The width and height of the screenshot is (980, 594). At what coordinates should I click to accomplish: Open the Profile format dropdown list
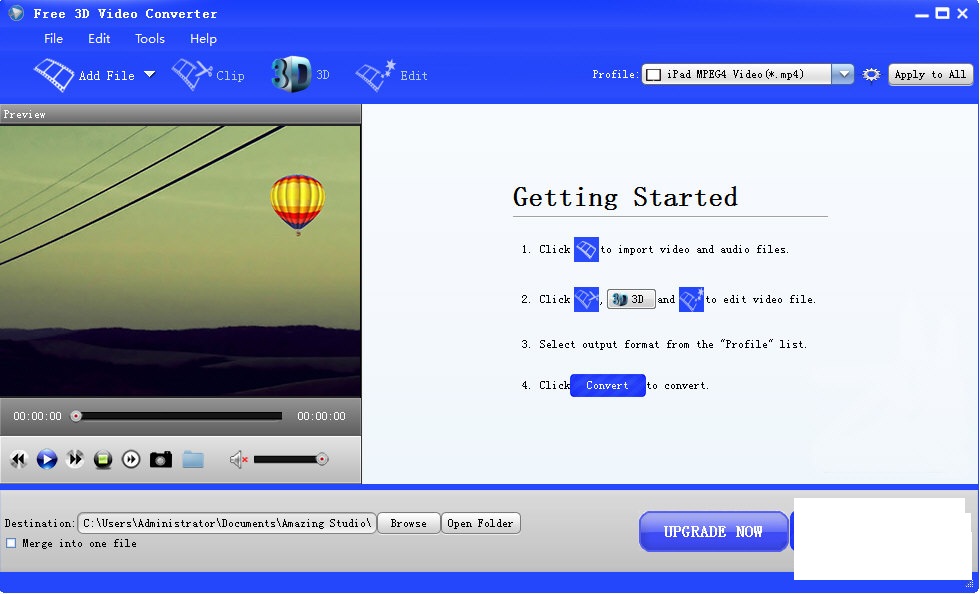point(843,74)
